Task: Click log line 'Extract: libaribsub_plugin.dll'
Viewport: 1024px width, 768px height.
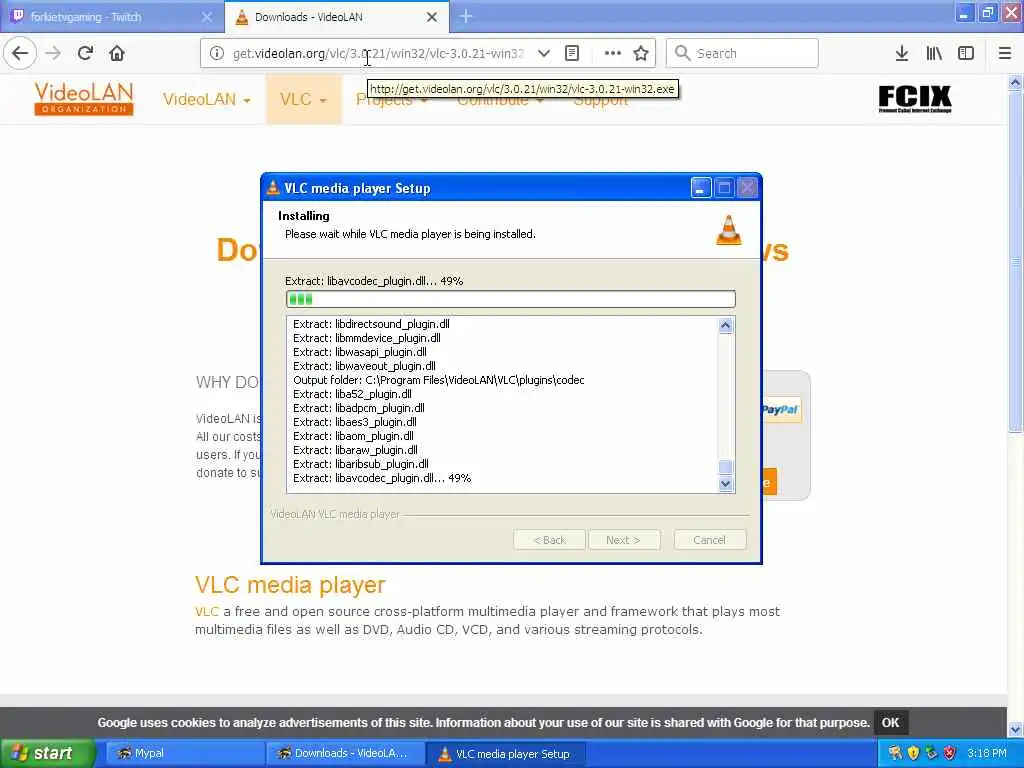Action: [361, 464]
